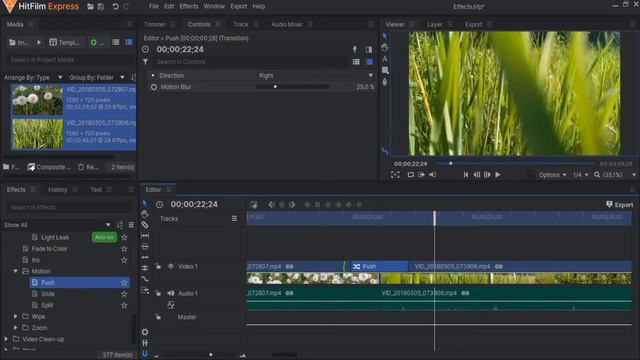
Task: Switch to the Layer tab in Viewer
Action: [x=434, y=24]
